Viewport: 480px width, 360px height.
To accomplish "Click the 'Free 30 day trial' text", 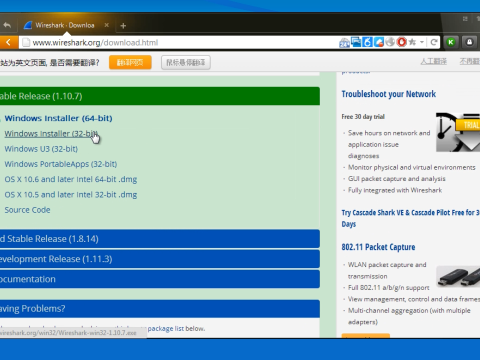I will point(363,117).
